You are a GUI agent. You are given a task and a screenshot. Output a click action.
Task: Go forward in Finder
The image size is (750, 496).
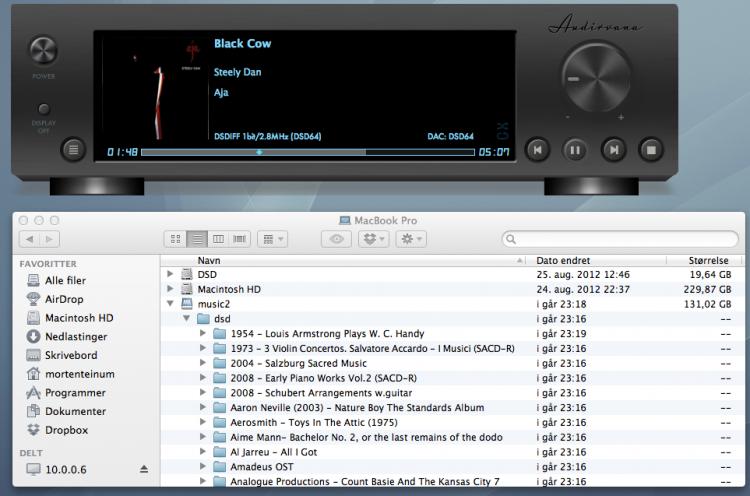click(50, 239)
